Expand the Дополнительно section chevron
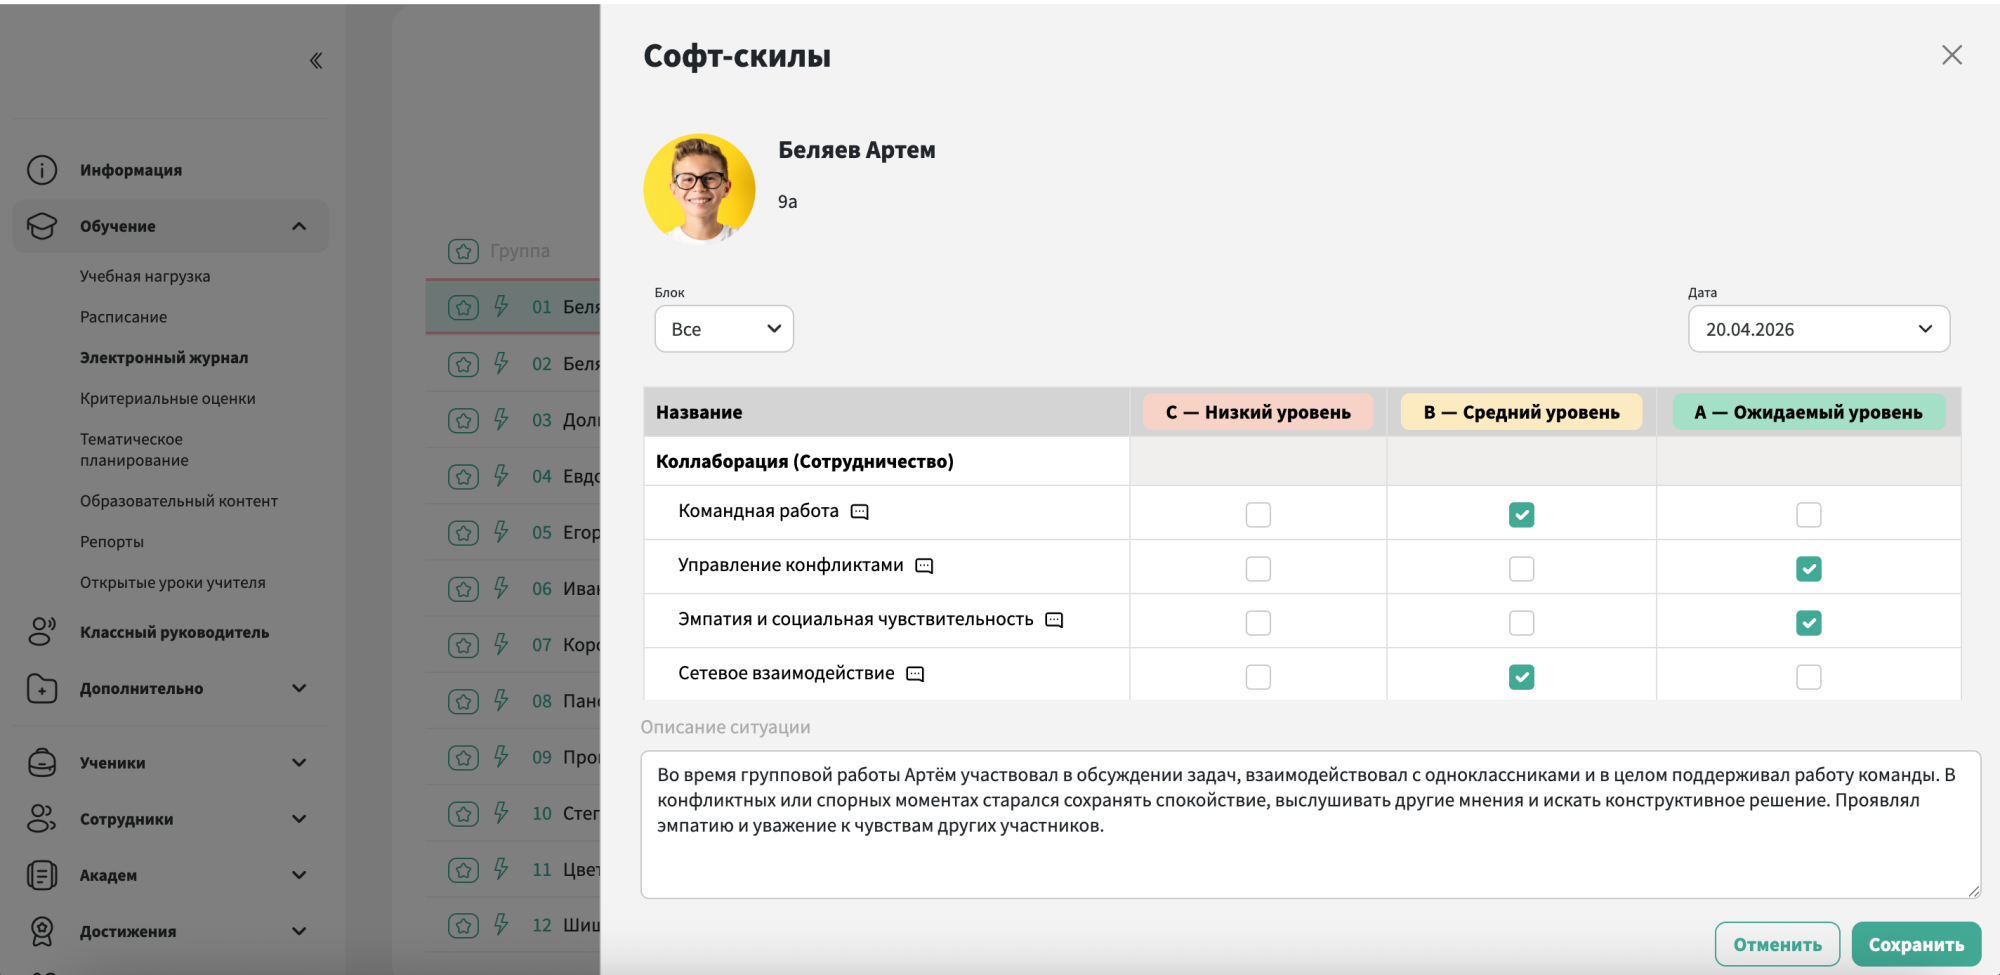 point(299,688)
